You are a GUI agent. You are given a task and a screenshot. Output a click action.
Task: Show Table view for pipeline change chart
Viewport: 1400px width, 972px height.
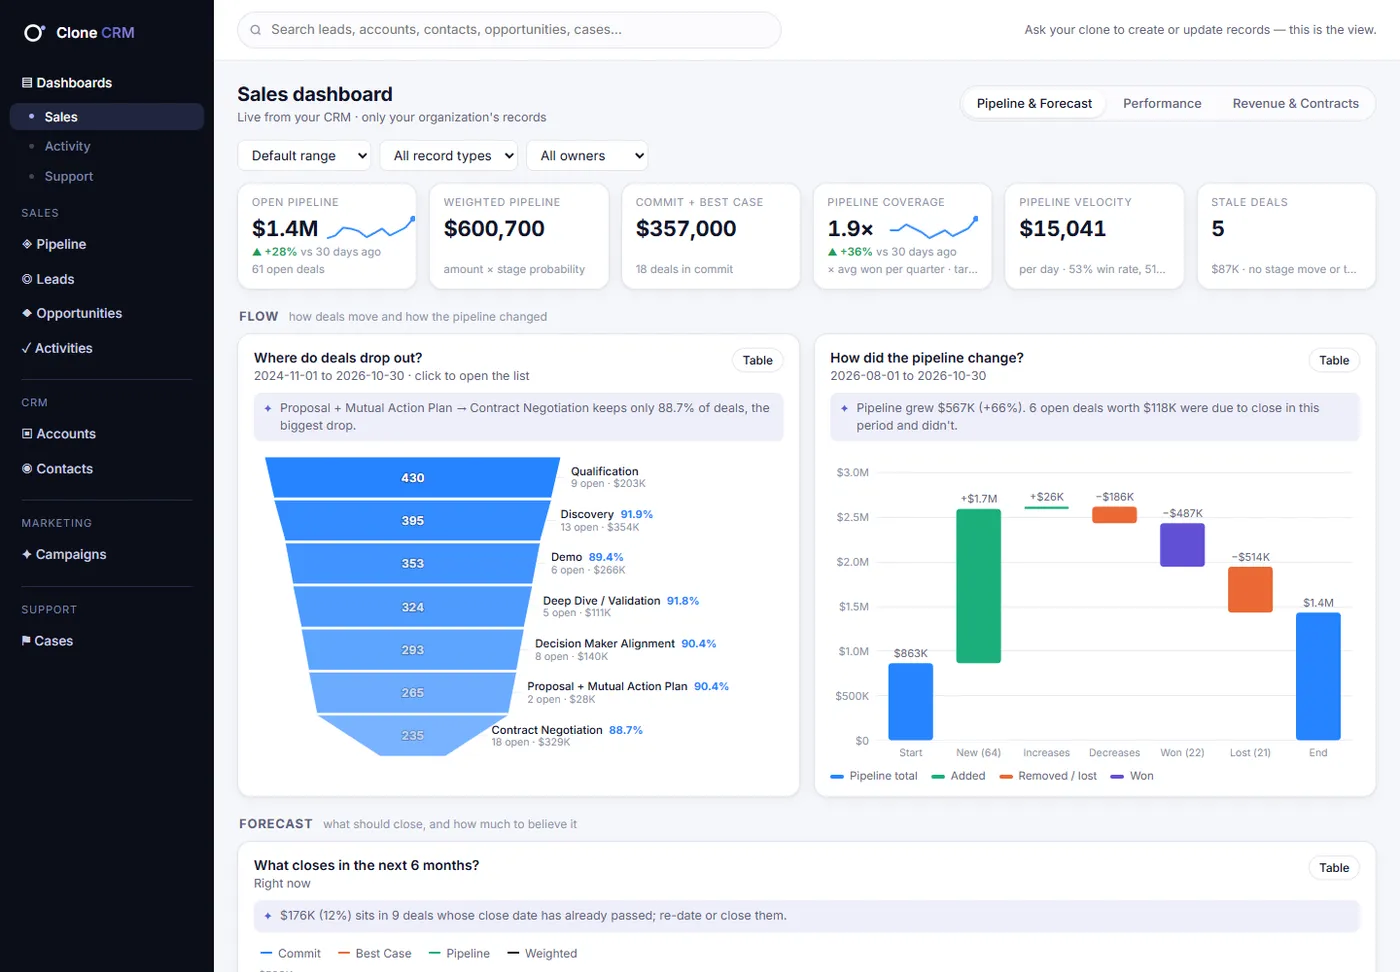click(1334, 361)
